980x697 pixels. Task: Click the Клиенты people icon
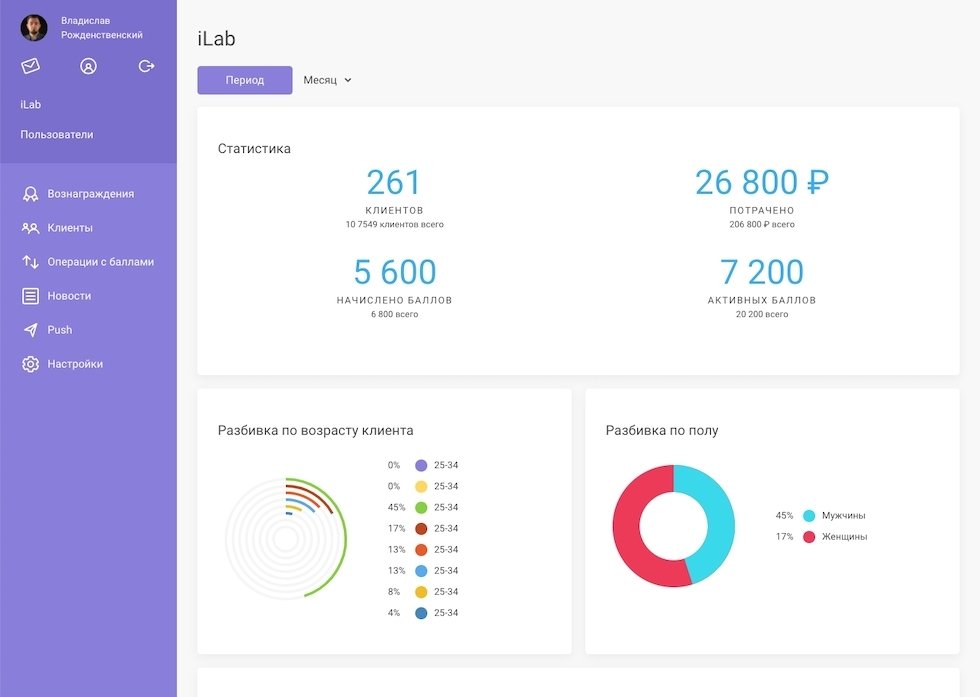[x=30, y=228]
